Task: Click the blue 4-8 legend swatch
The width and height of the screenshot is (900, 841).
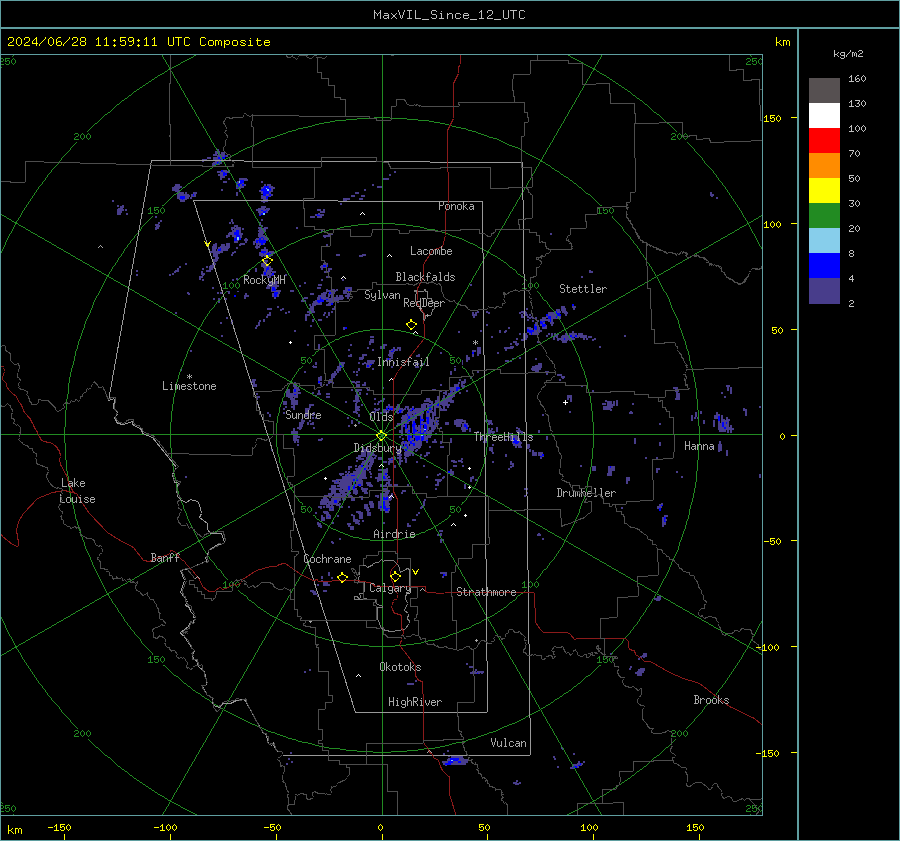Action: 824,265
